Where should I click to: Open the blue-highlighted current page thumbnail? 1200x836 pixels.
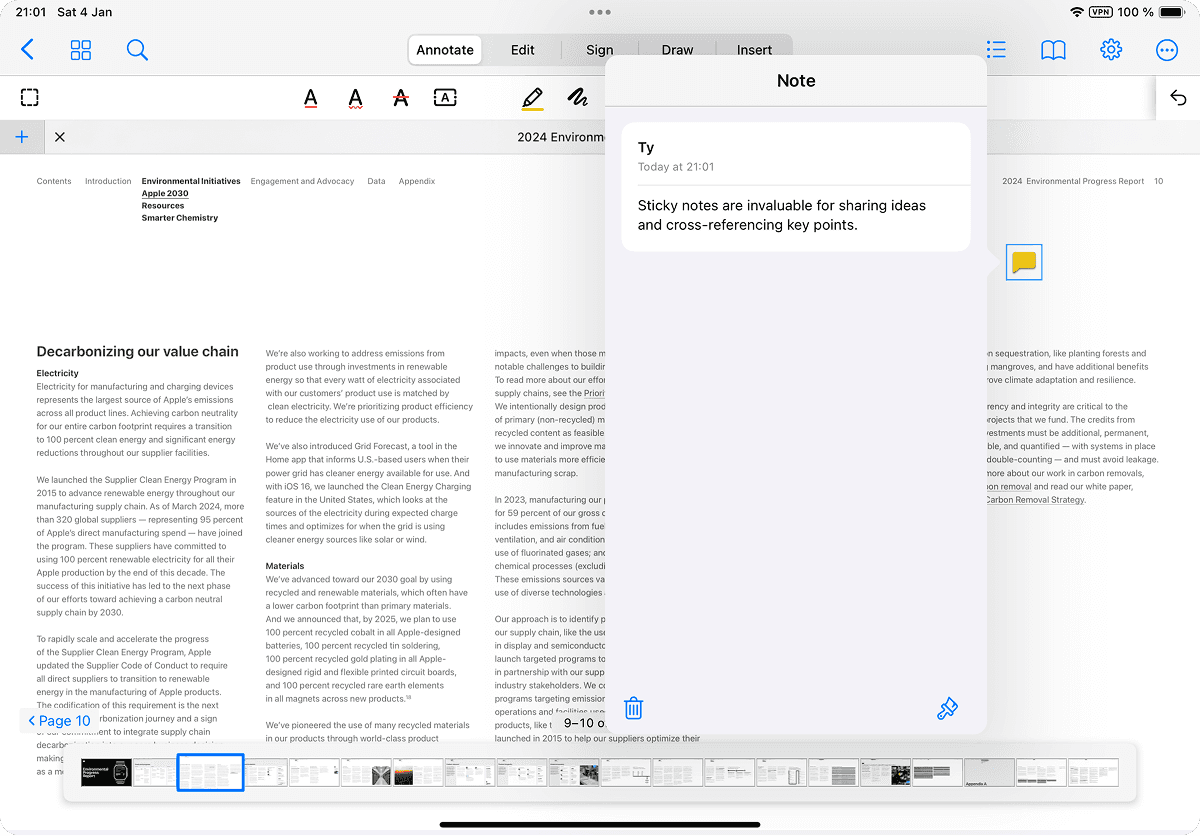click(x=210, y=772)
